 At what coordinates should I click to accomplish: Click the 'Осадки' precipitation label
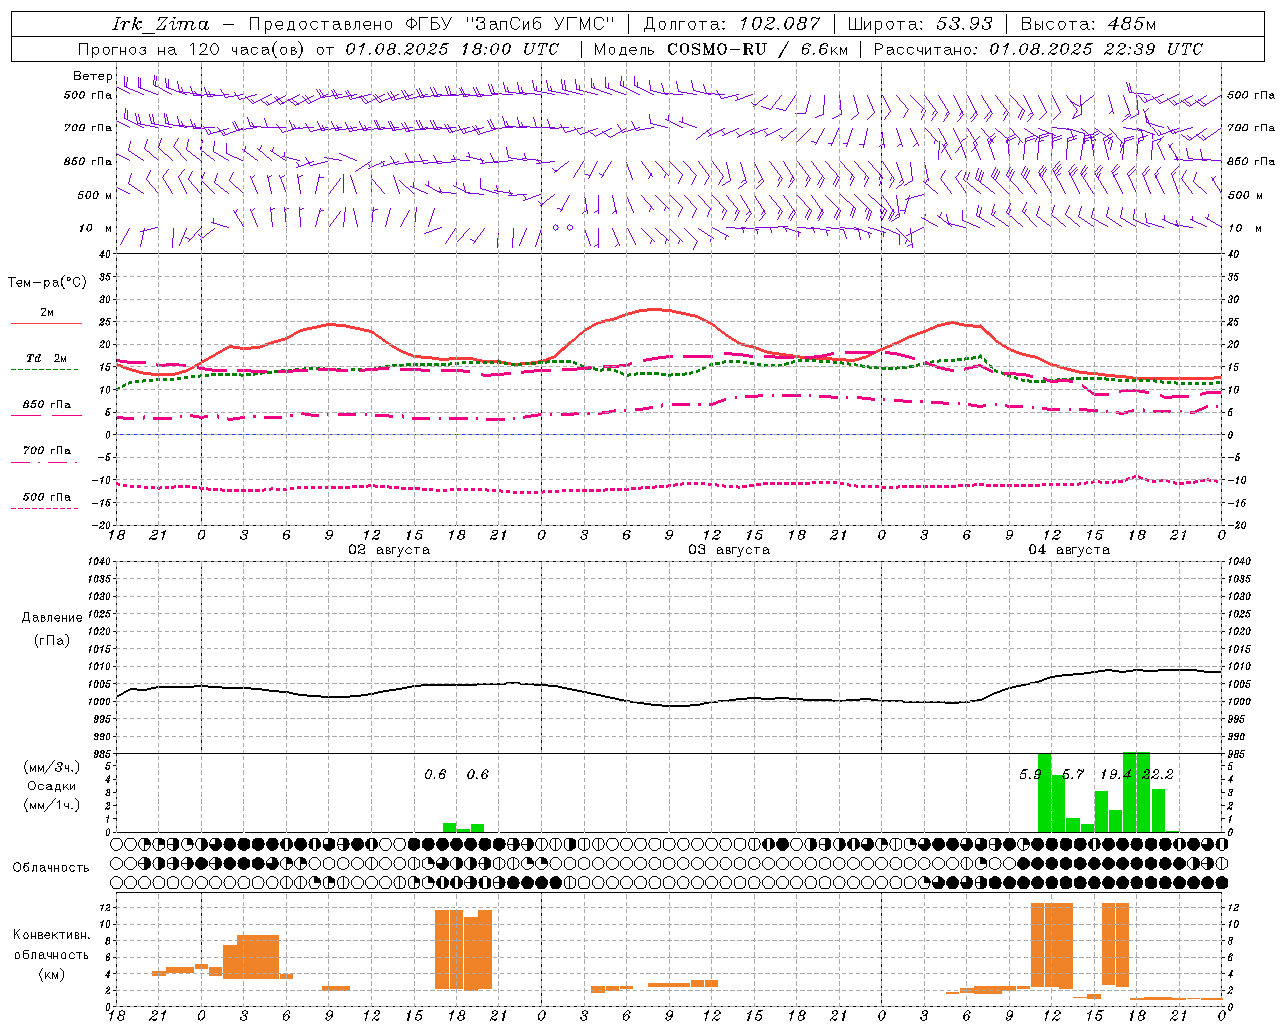(x=51, y=786)
